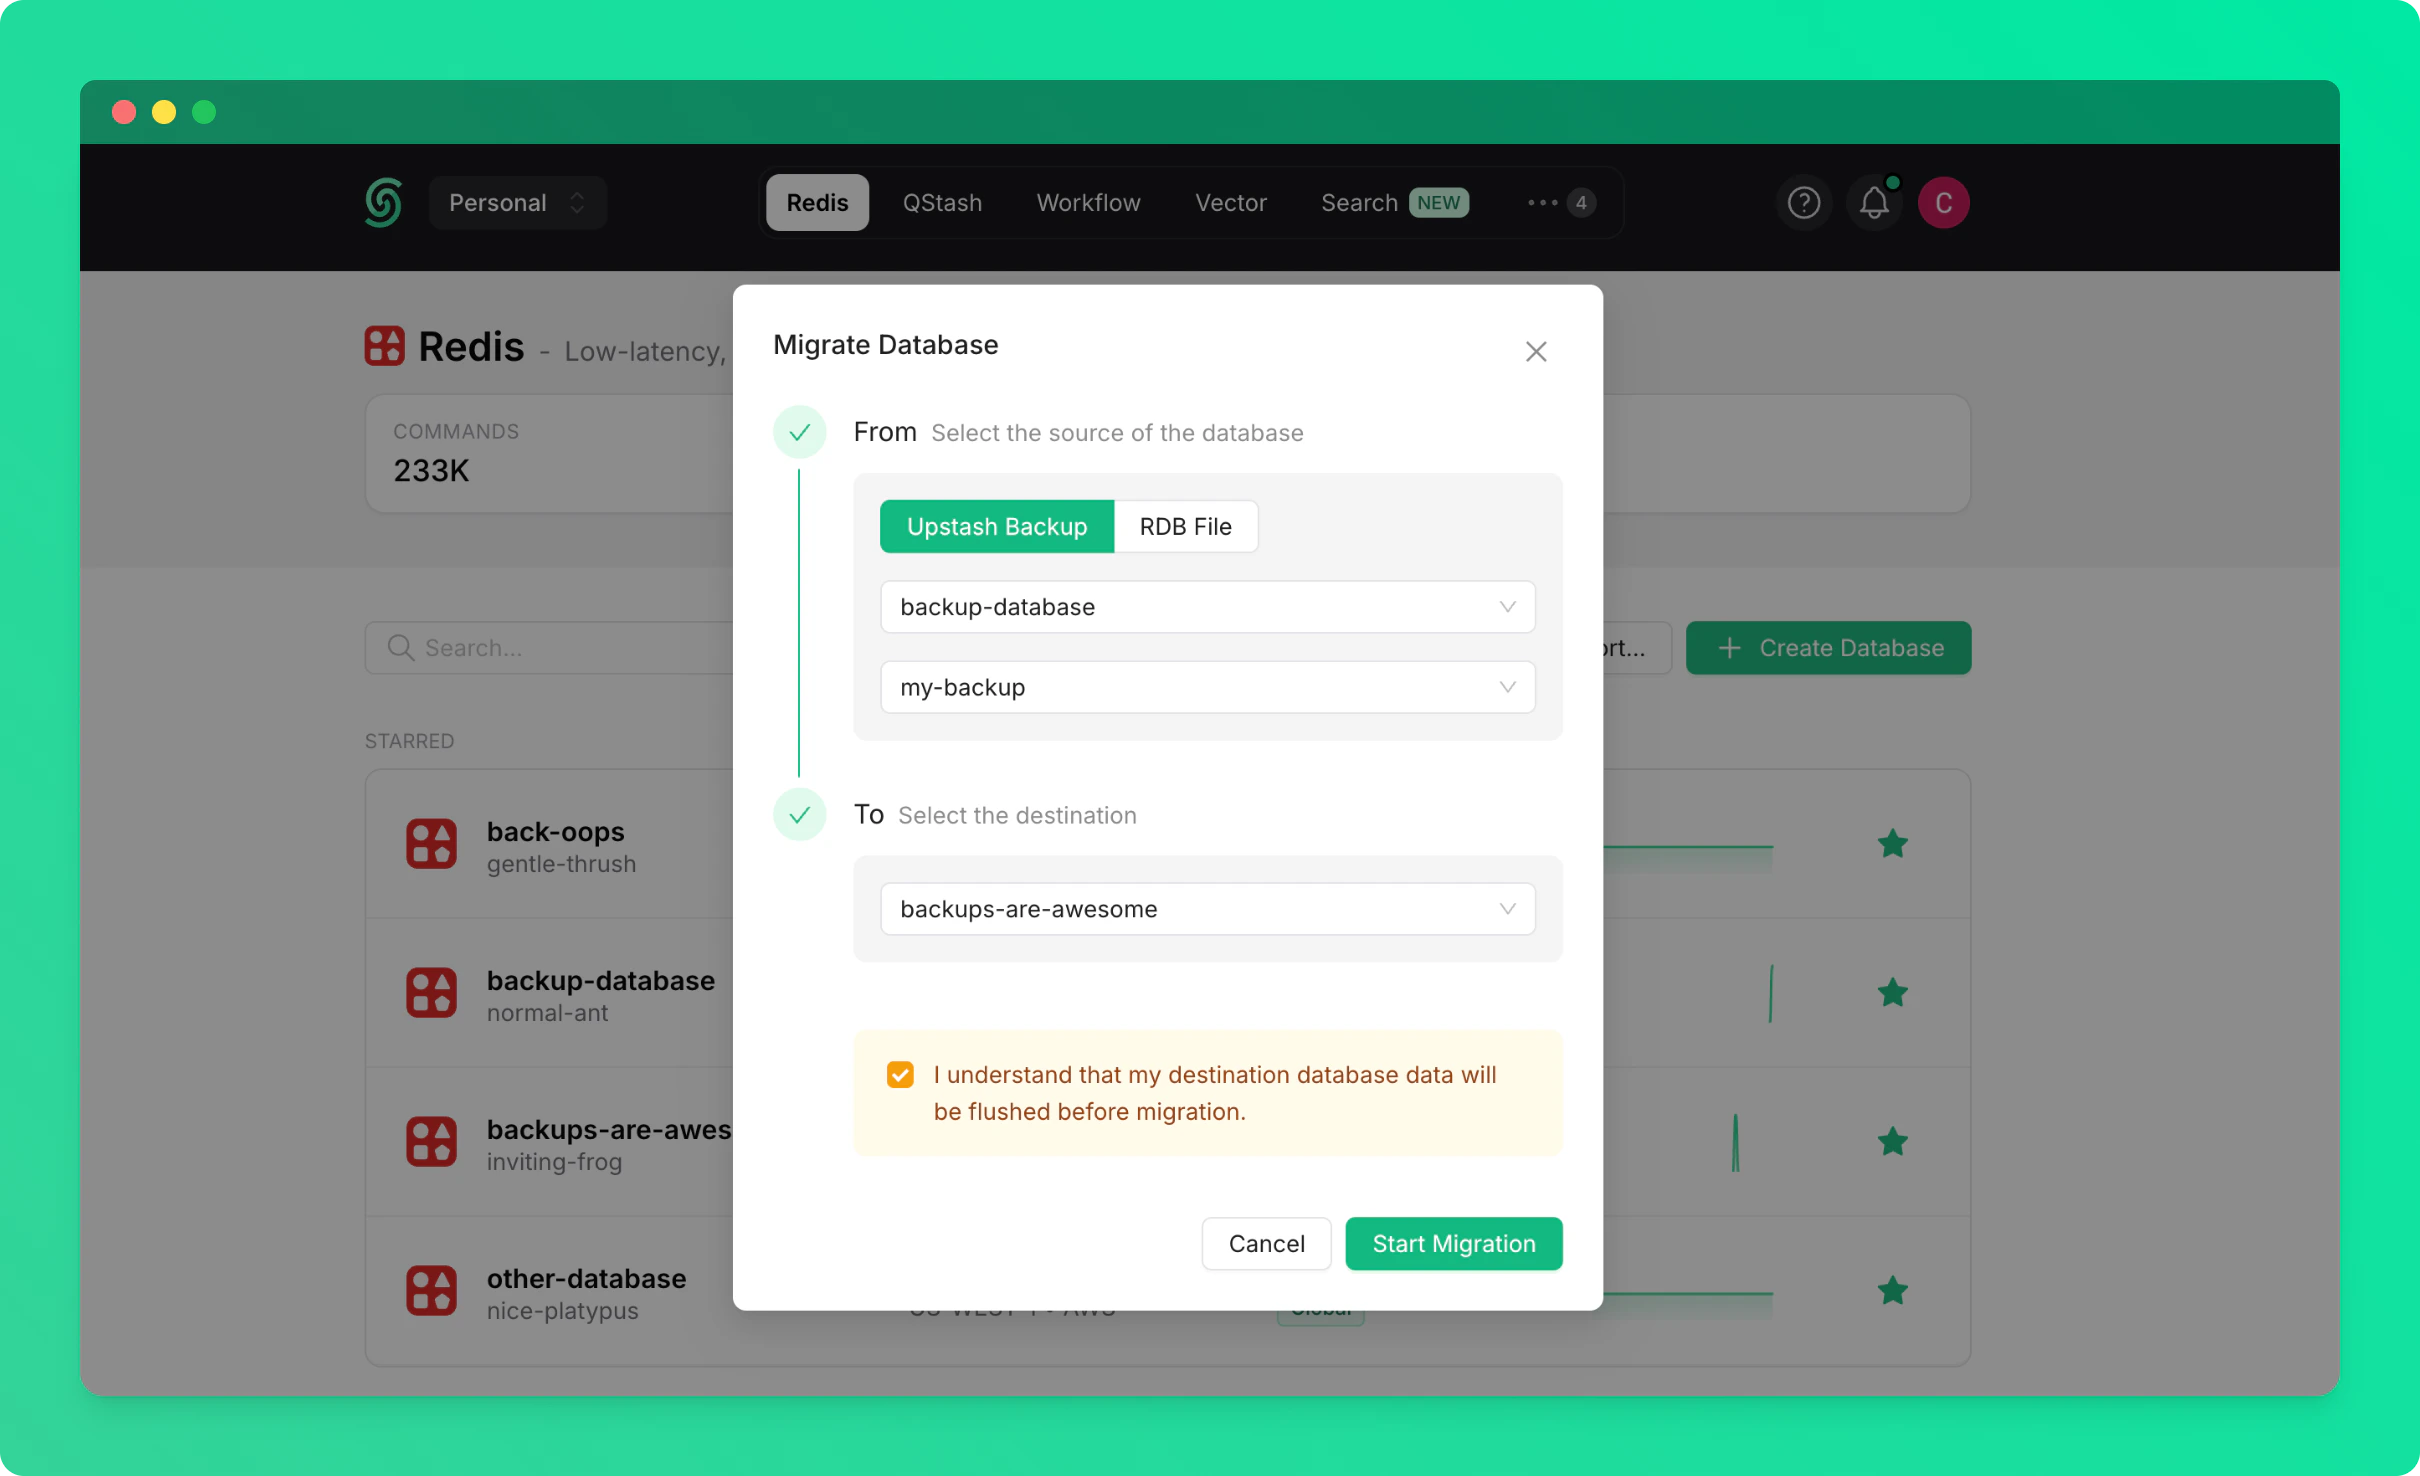Screen dimensions: 2420x1476
Task: Click the Upstash logo icon
Action: [x=384, y=203]
